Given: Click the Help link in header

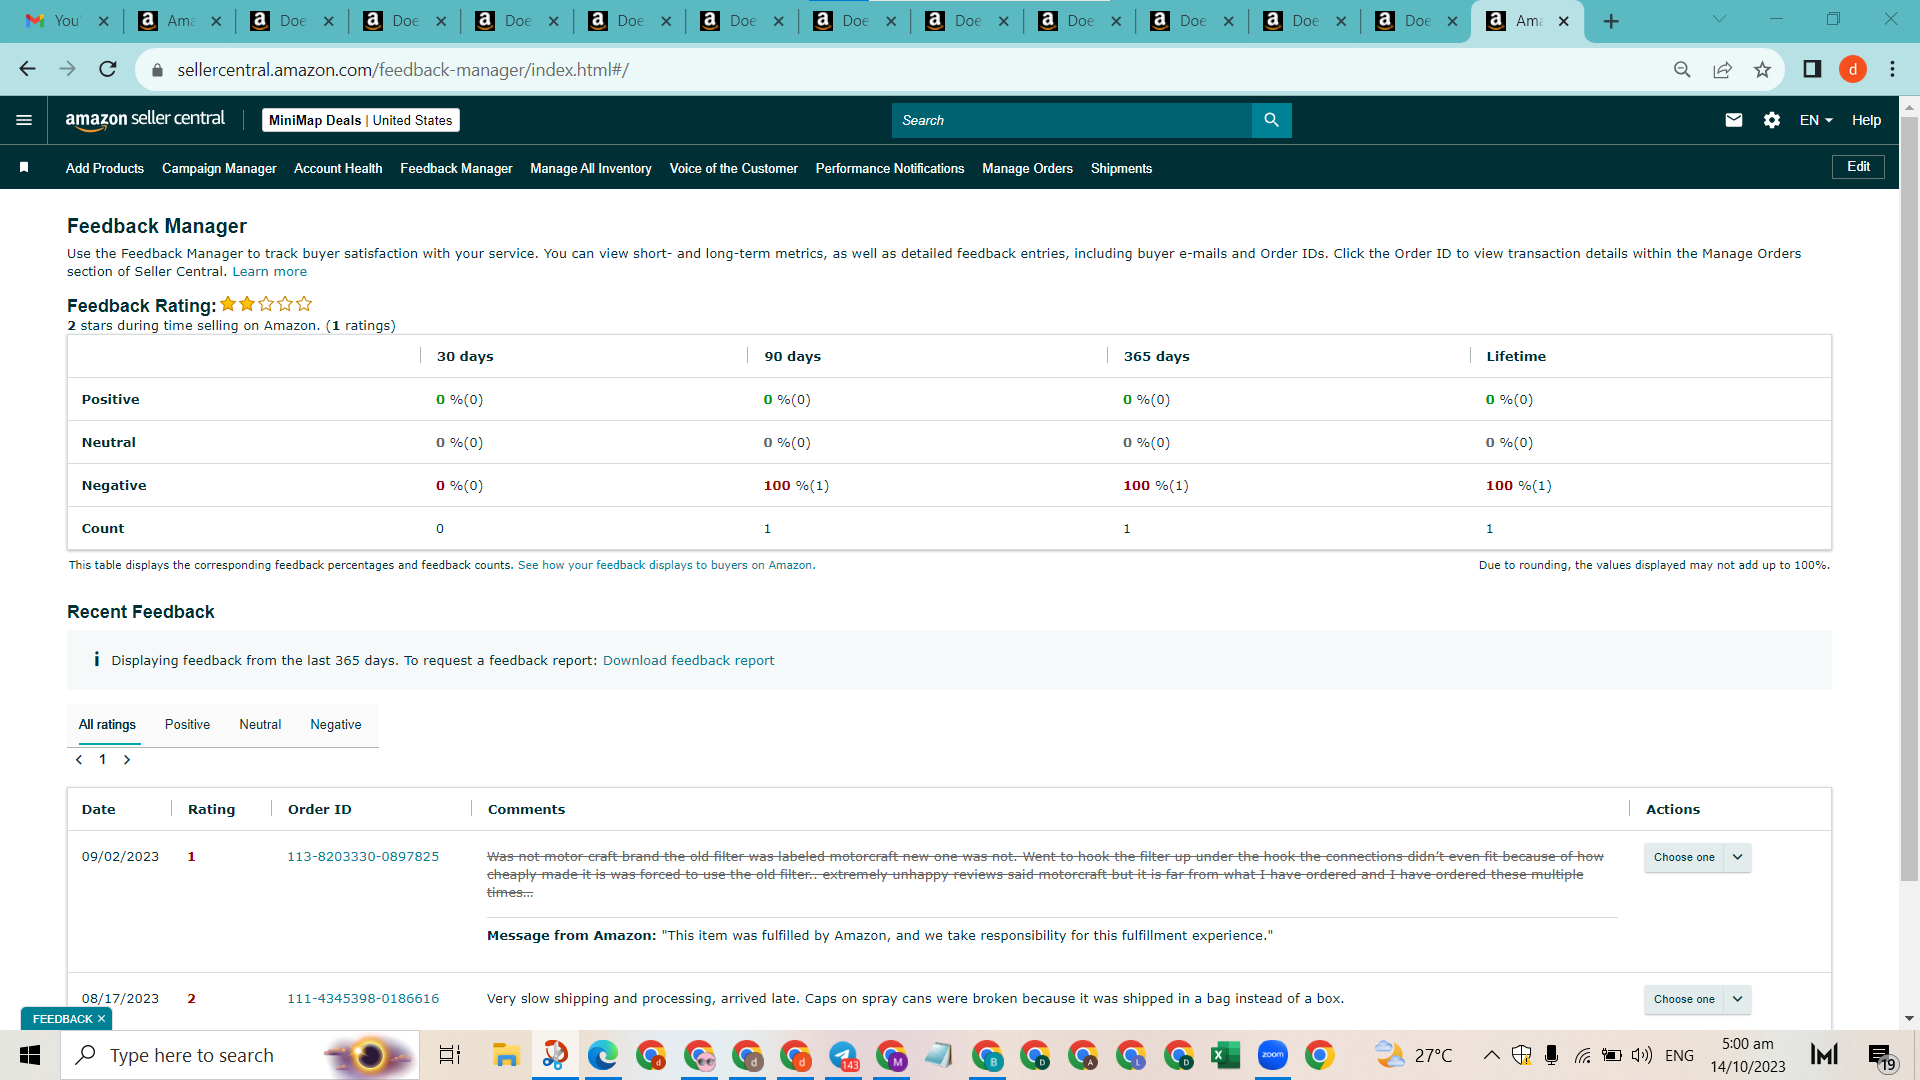Looking at the screenshot, I should pyautogui.click(x=1866, y=120).
